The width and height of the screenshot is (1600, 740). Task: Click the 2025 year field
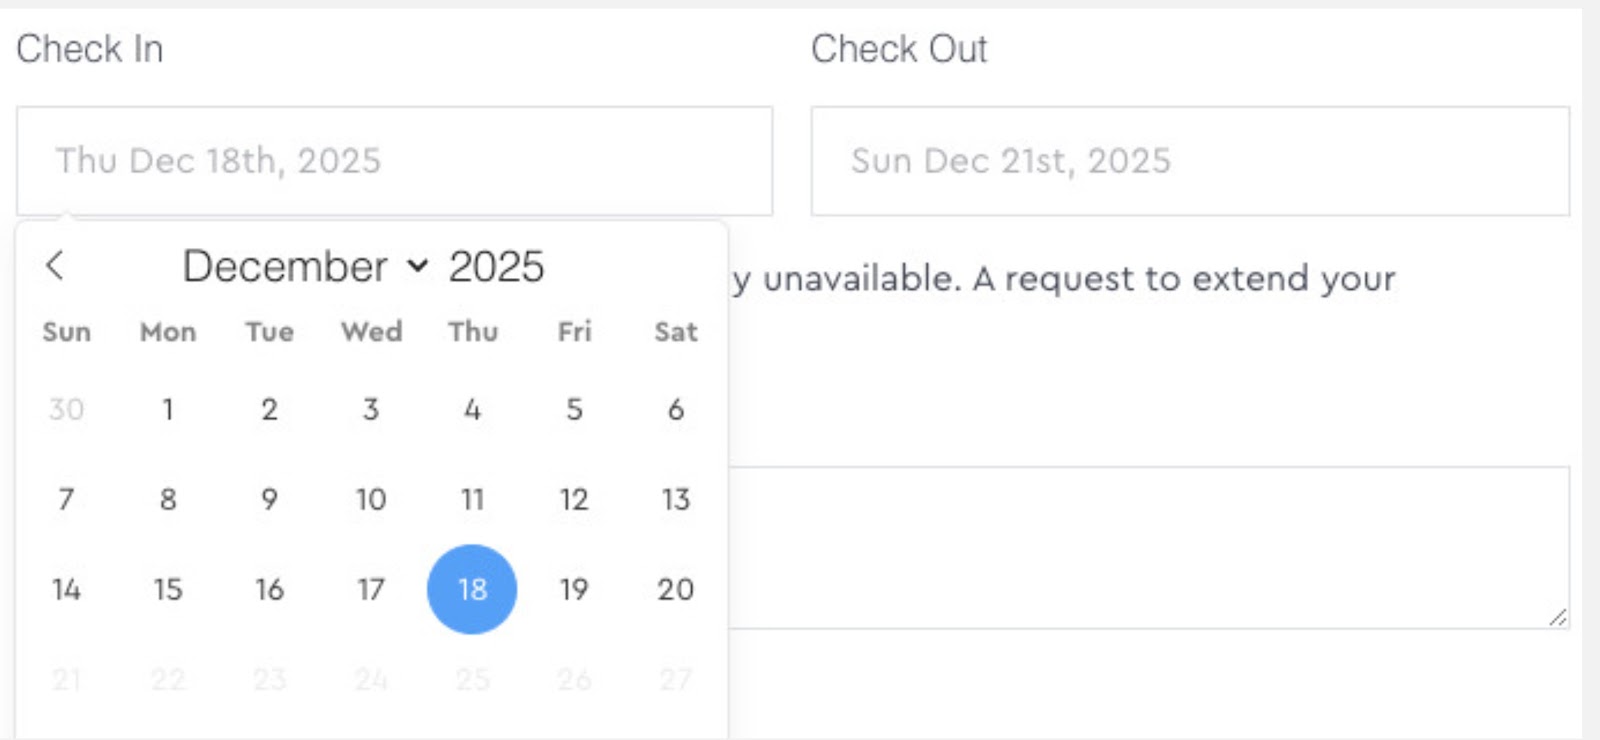coord(496,267)
